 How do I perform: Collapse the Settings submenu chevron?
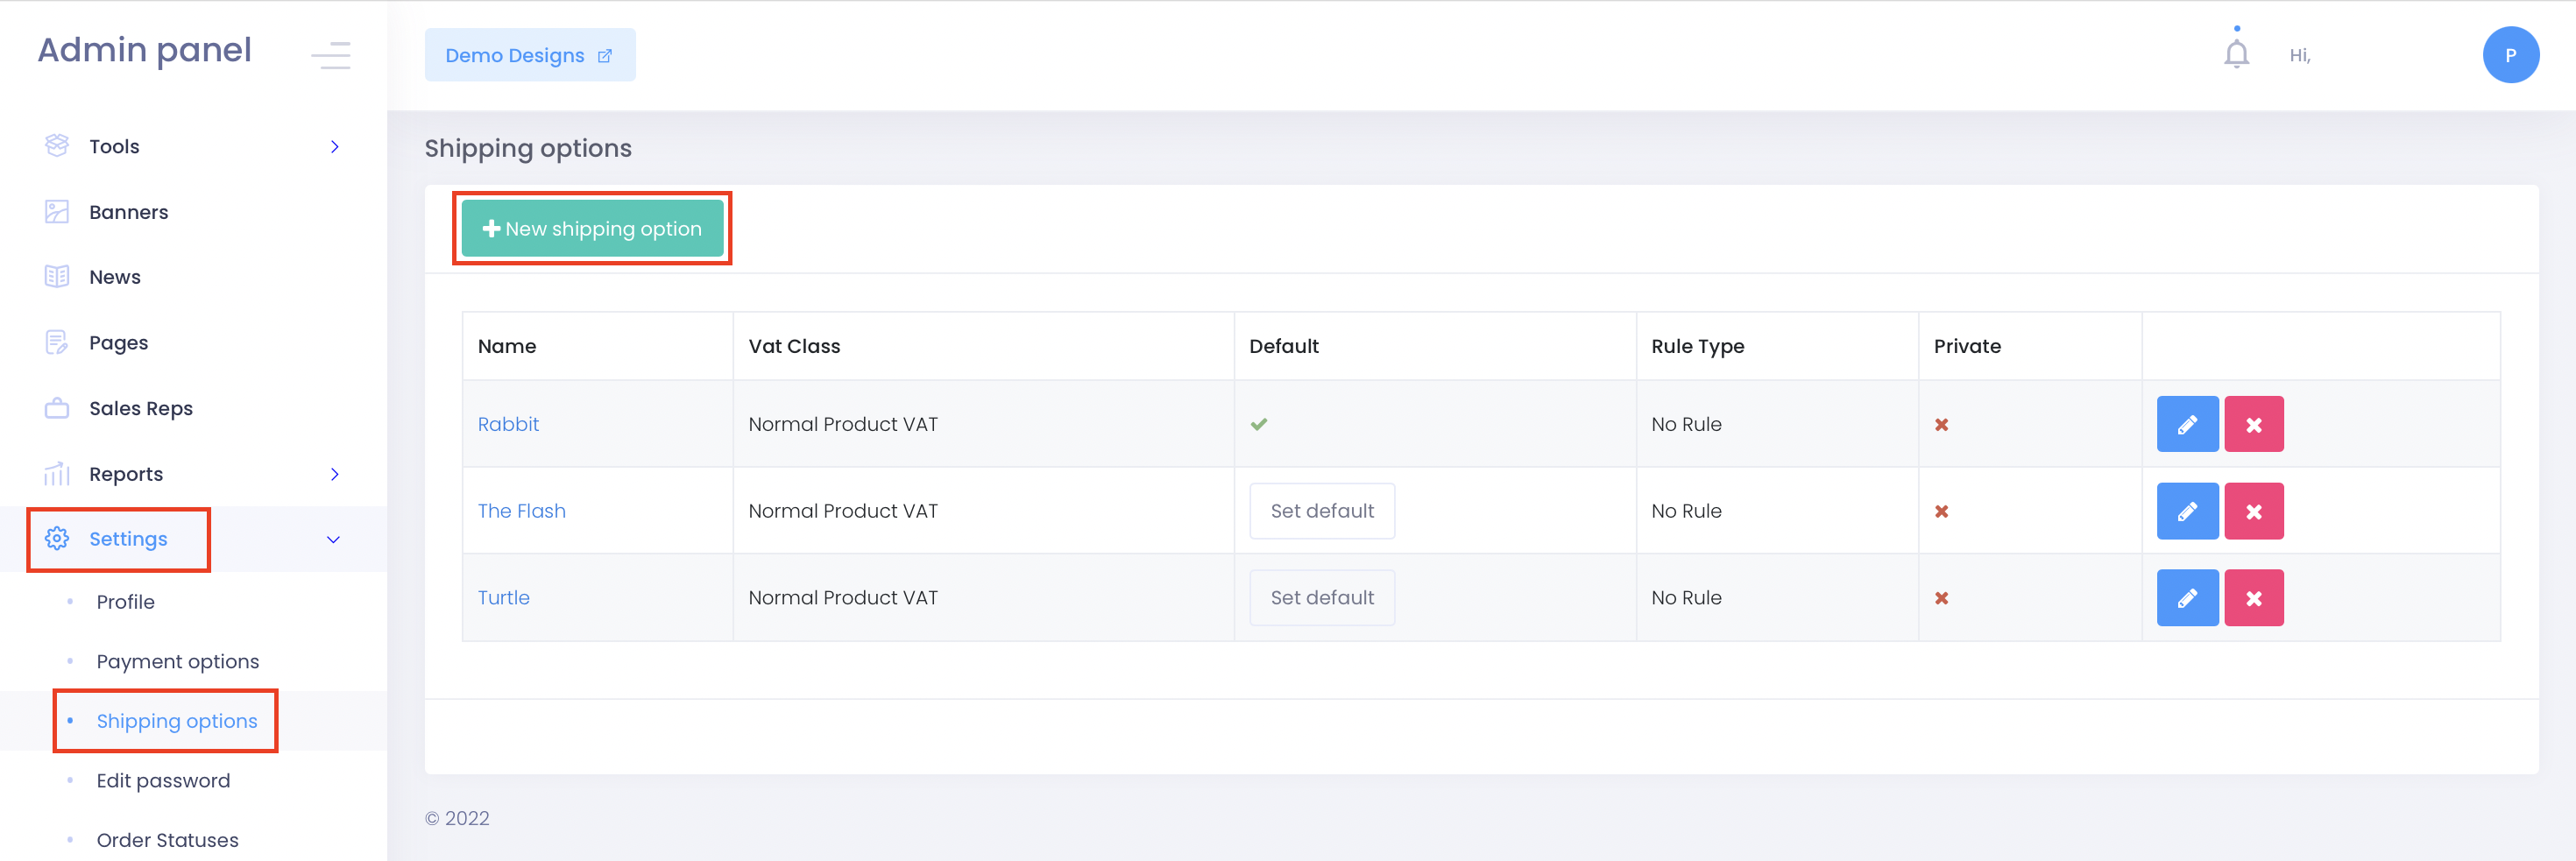[x=333, y=539]
